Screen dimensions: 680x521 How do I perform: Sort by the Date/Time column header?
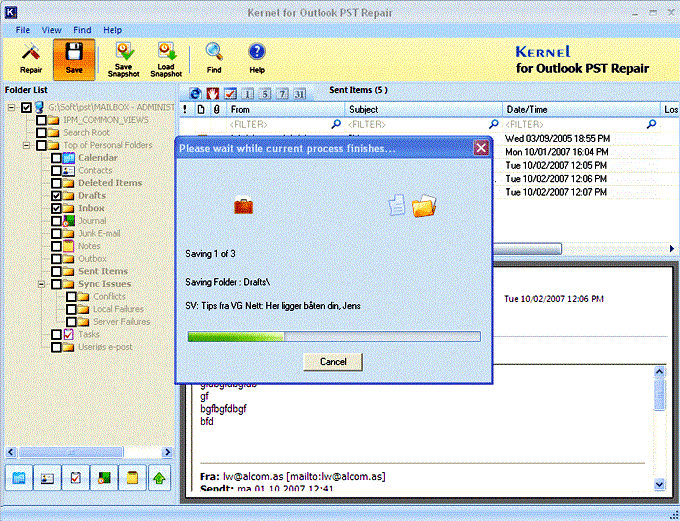(x=581, y=109)
